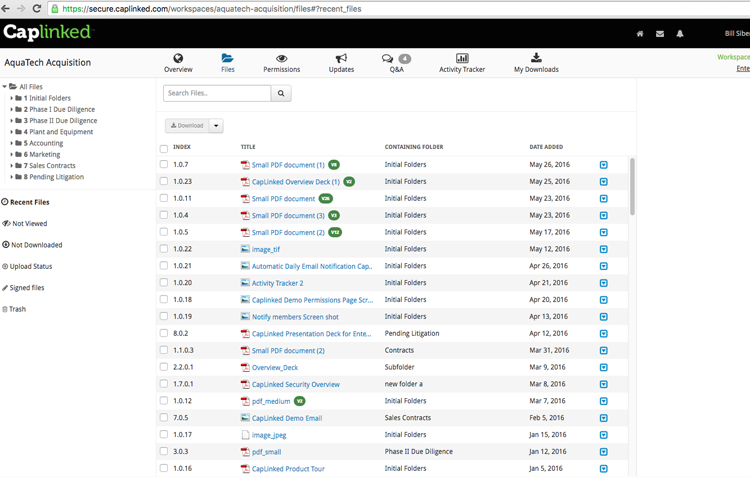This screenshot has width=750, height=480.
Task: Open notifications bell icon
Action: [x=680, y=34]
